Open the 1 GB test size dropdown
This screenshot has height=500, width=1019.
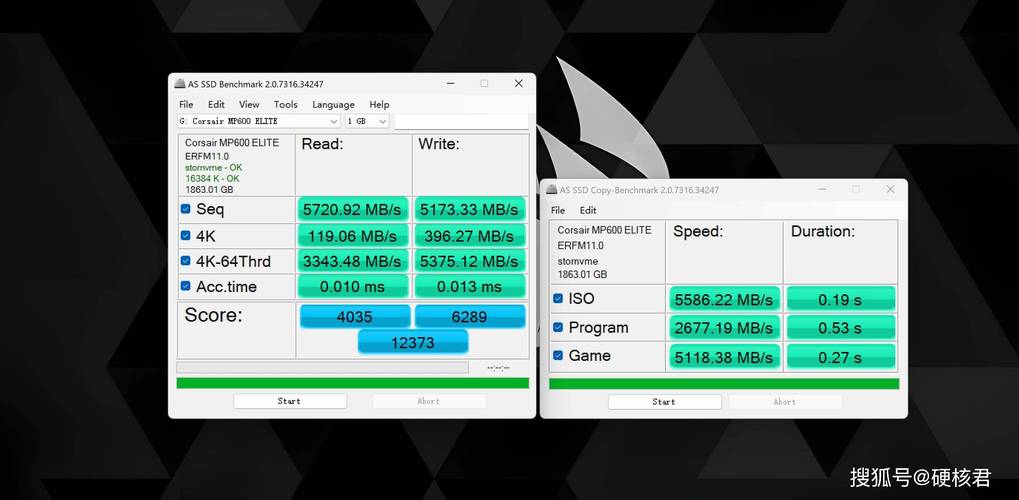click(x=367, y=122)
